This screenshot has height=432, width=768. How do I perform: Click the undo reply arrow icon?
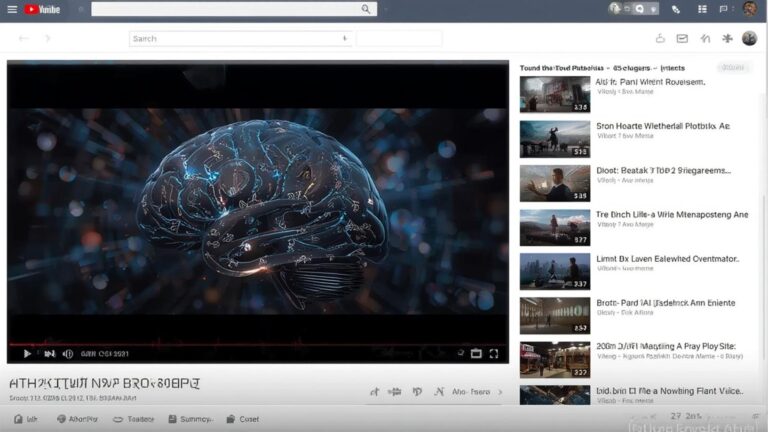tap(705, 38)
